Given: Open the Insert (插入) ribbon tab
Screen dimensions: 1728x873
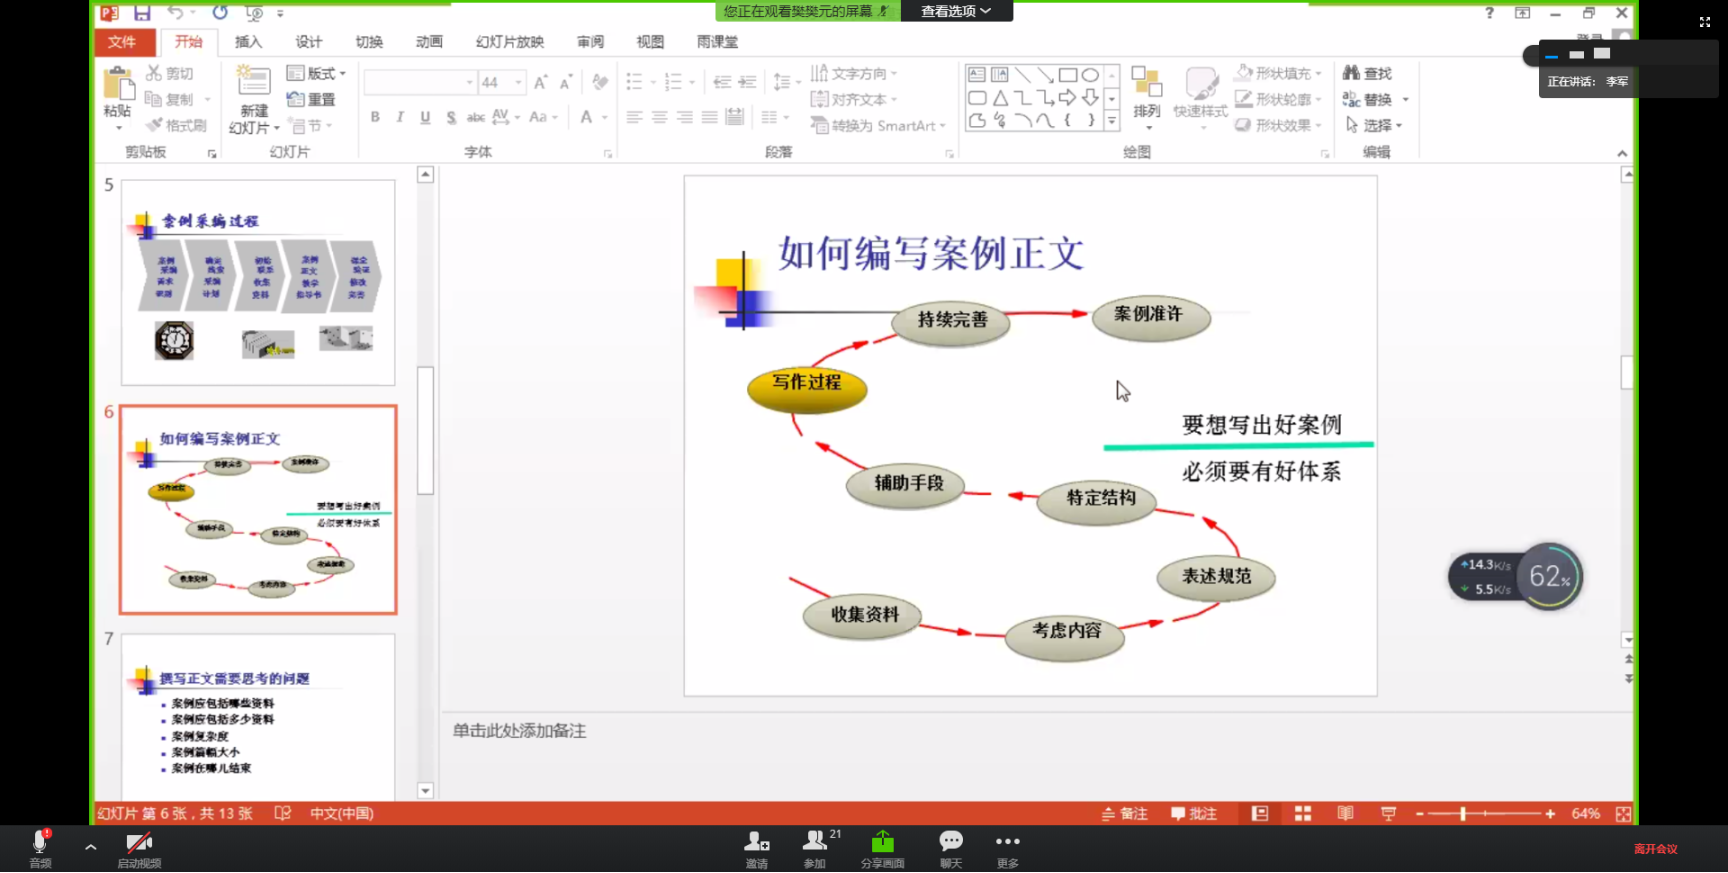Looking at the screenshot, I should pyautogui.click(x=248, y=42).
